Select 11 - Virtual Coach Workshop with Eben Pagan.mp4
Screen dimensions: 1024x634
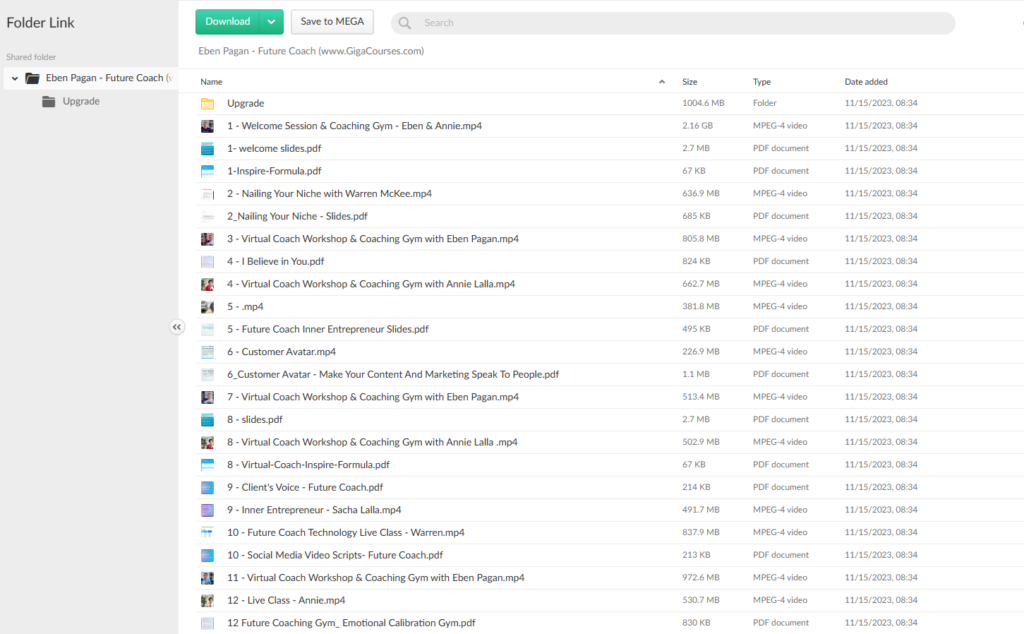point(376,577)
